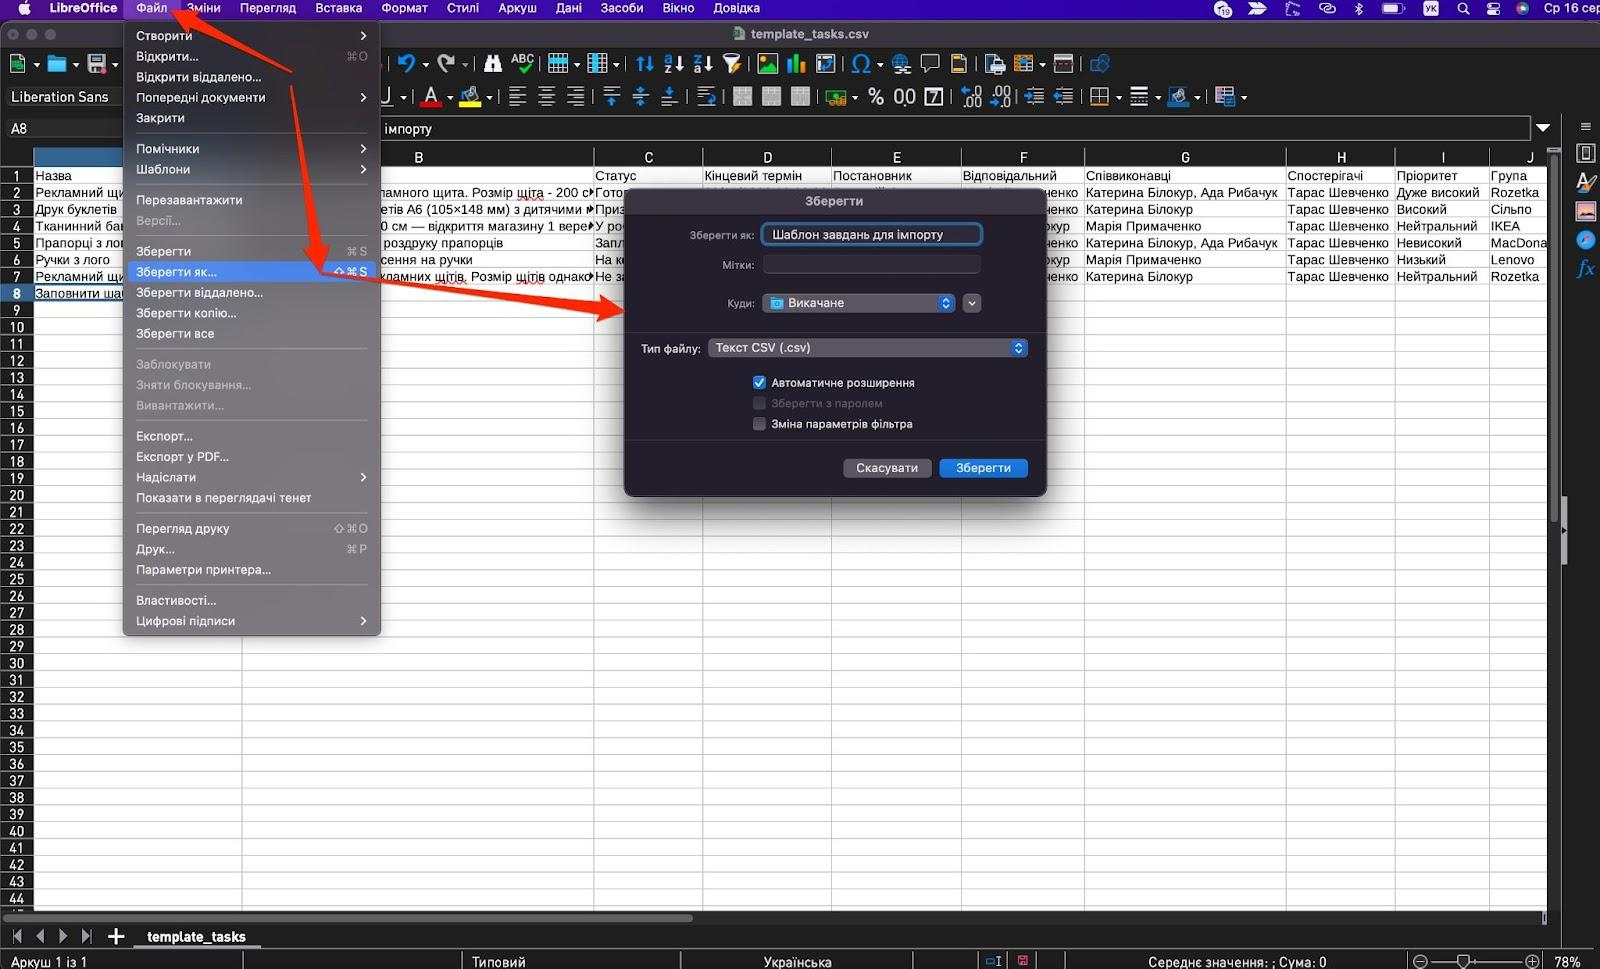Insert a chart using the toolbar icon
The image size is (1600, 969).
pyautogui.click(x=796, y=64)
